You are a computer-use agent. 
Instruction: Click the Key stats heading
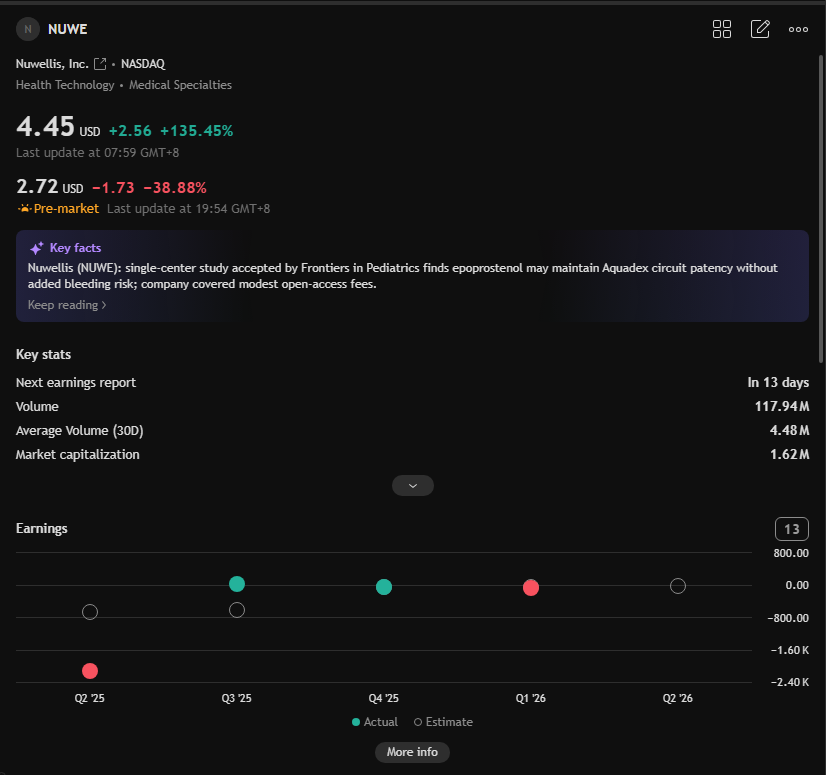(43, 355)
